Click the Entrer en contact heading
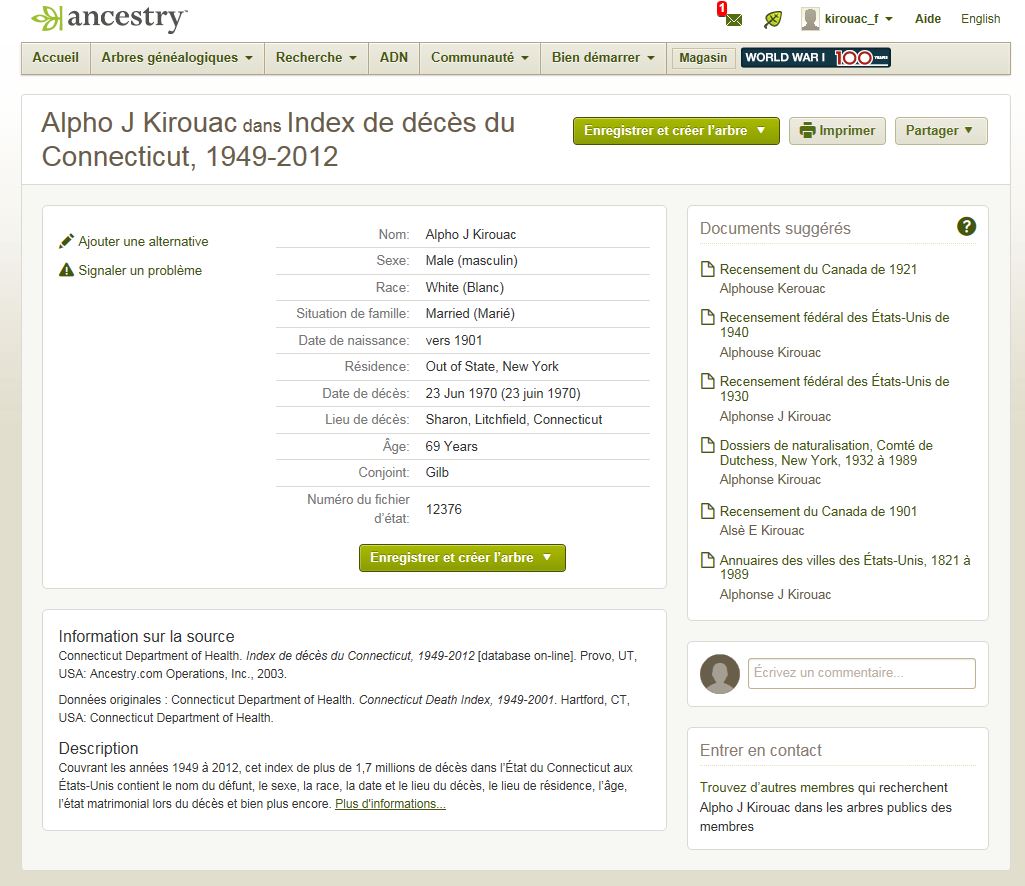 click(760, 750)
